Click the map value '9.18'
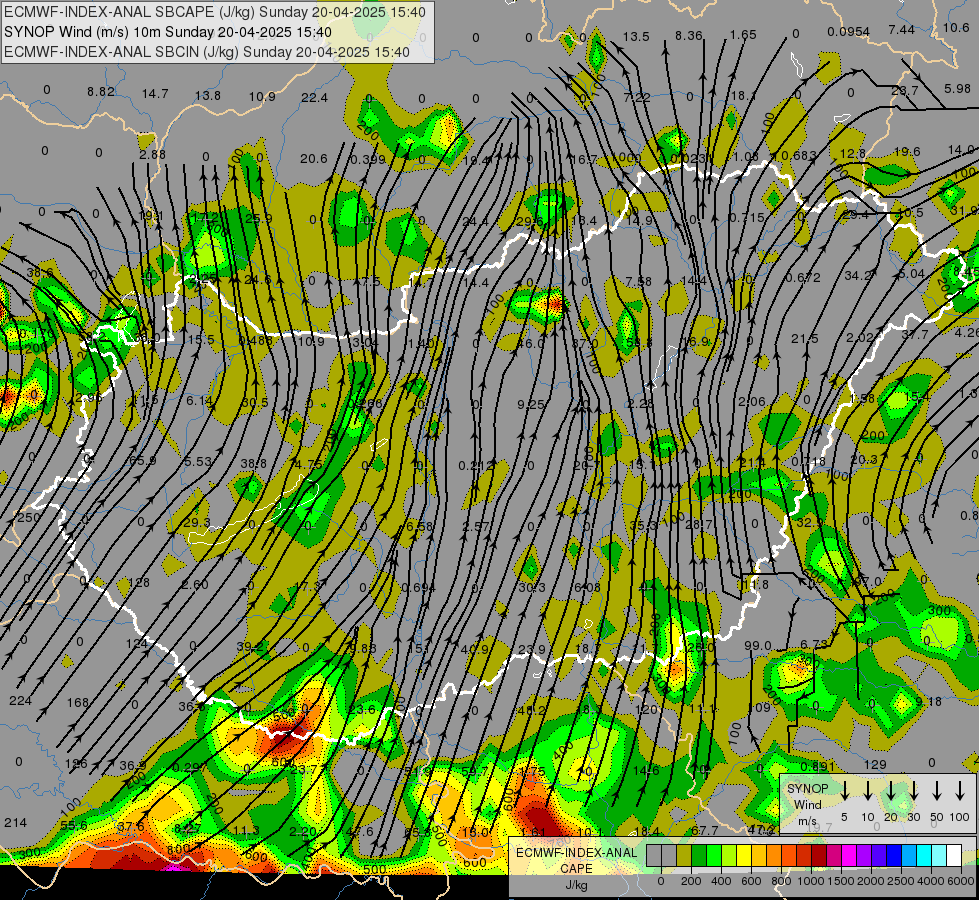 (x=928, y=701)
